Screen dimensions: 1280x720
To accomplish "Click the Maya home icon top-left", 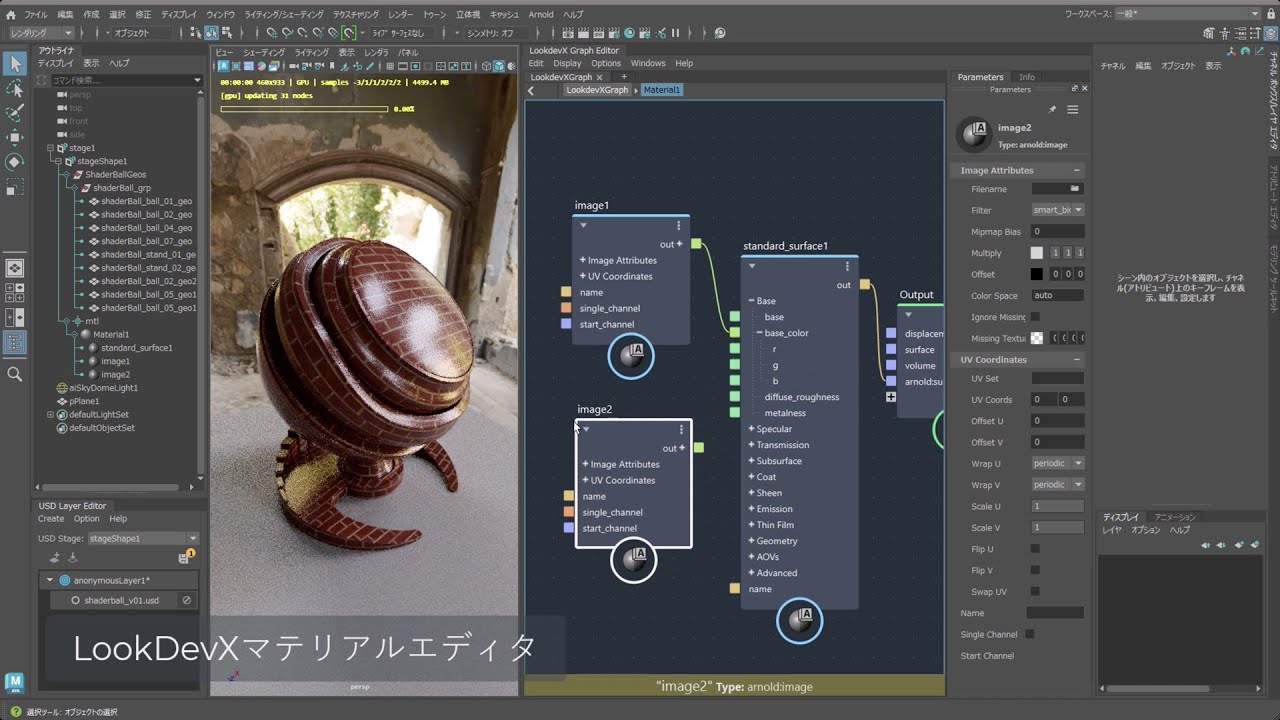I will (10, 14).
